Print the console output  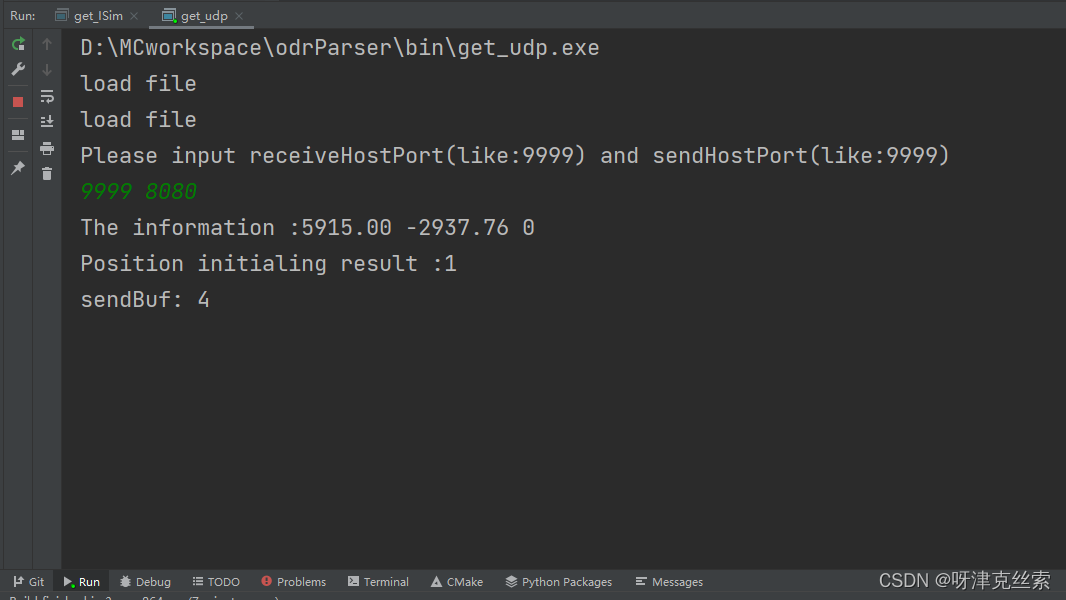tap(47, 148)
